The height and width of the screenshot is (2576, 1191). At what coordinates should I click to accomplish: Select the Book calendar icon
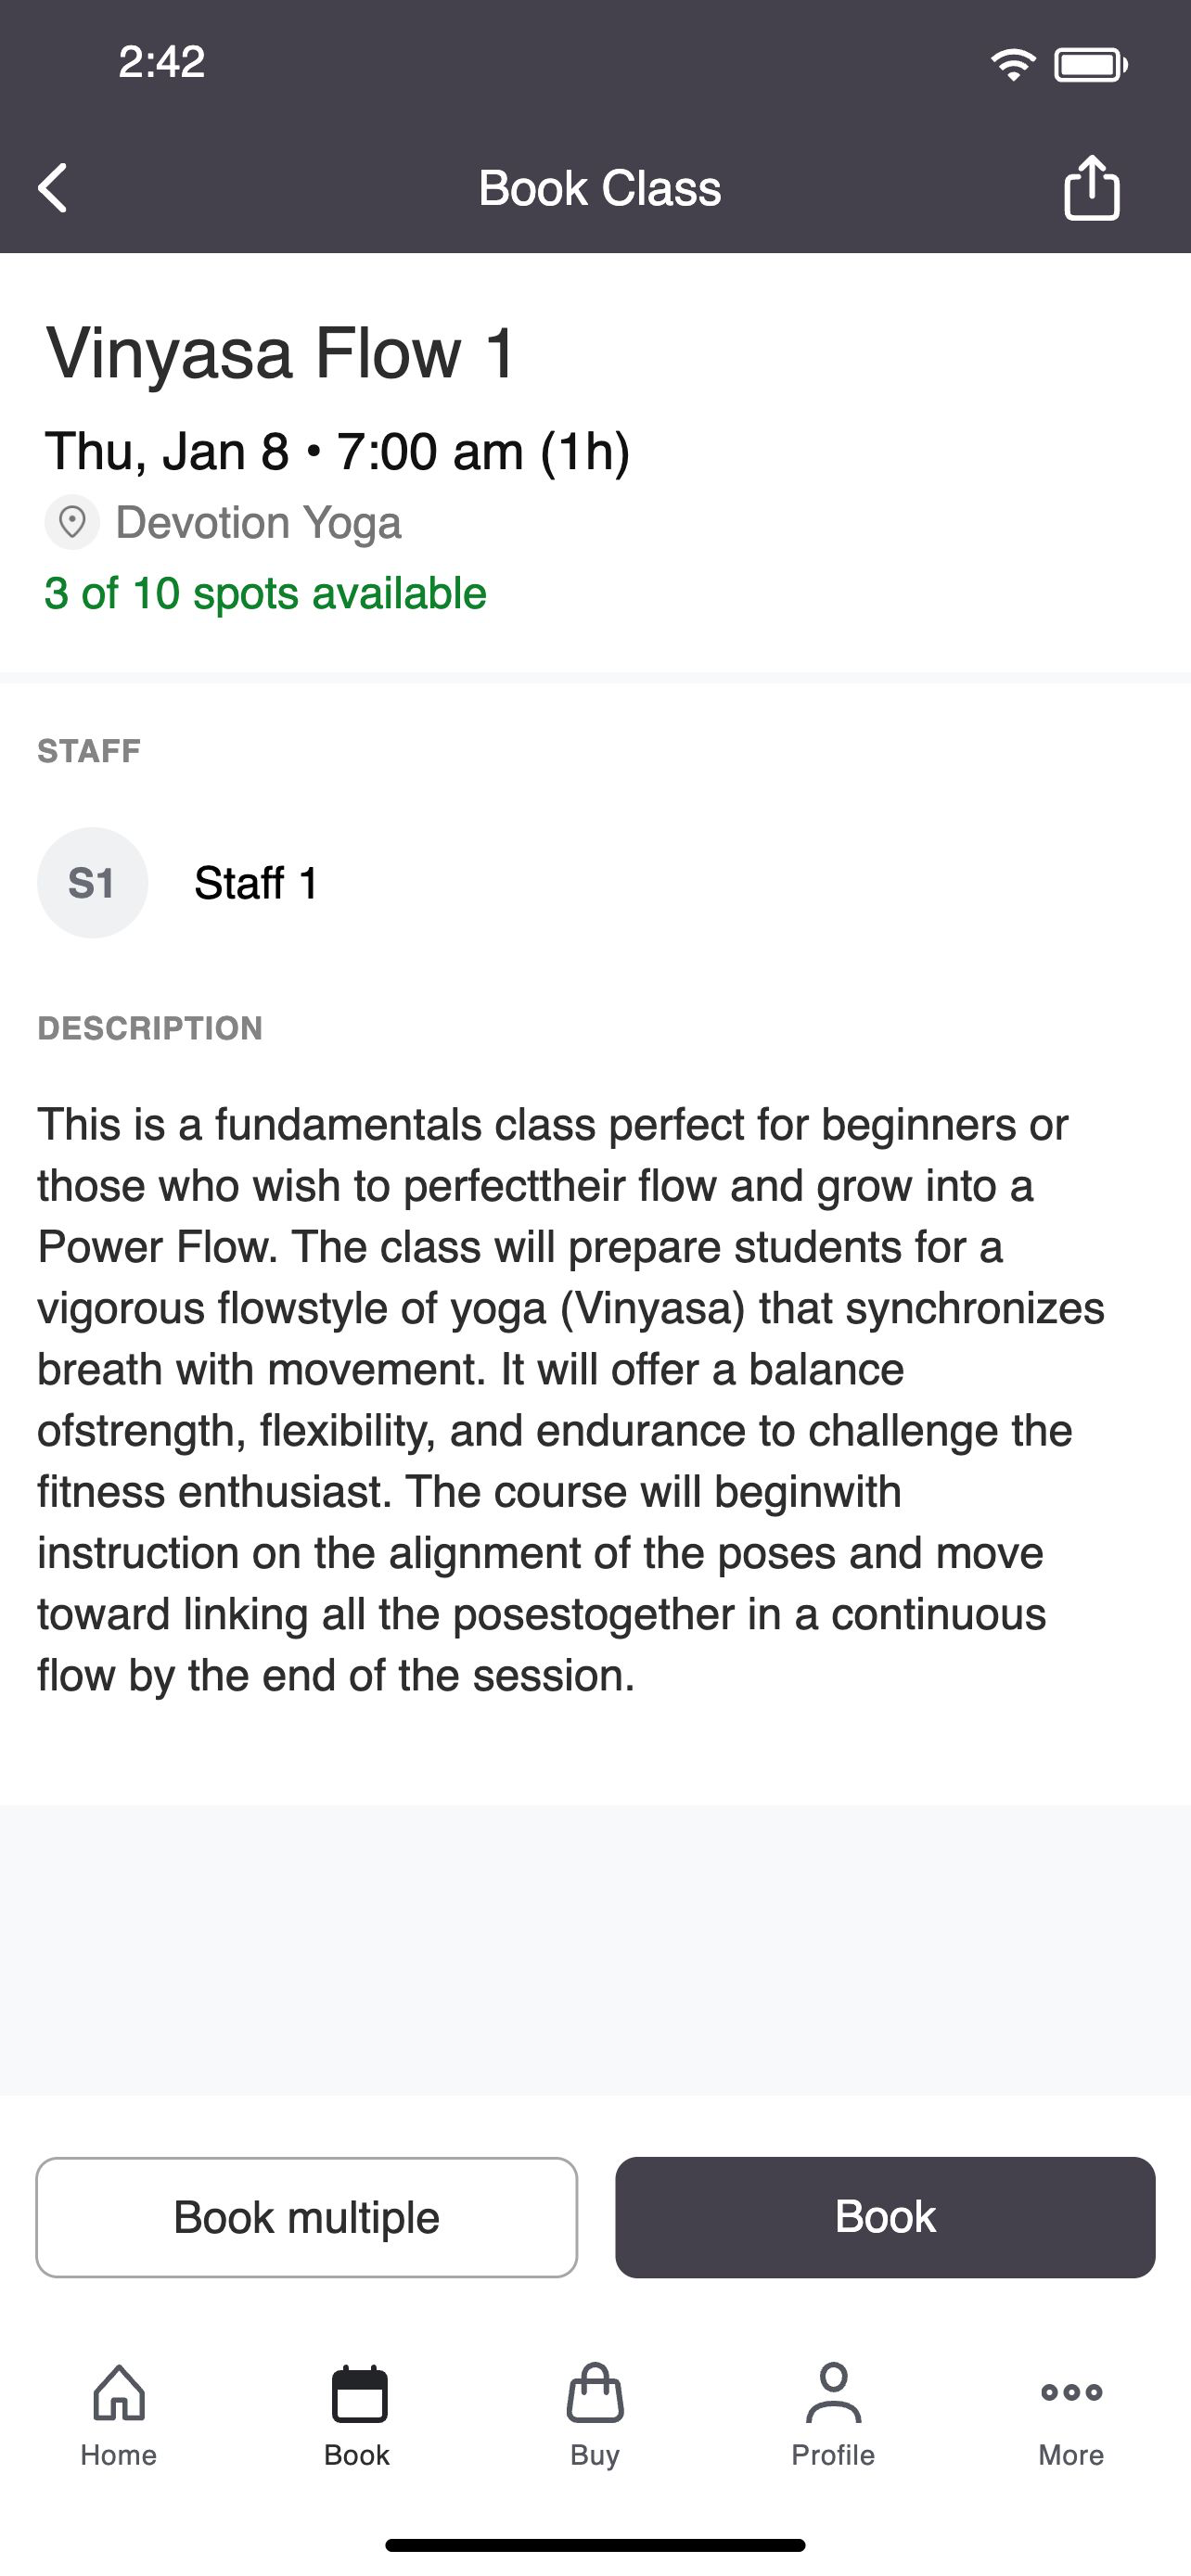click(x=358, y=2393)
